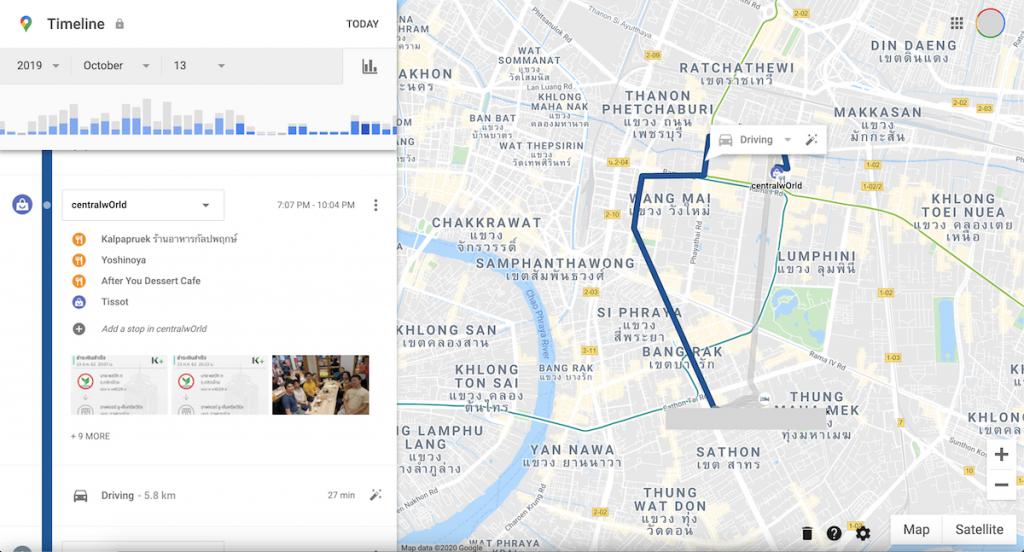Image resolution: width=1024 pixels, height=552 pixels.
Task: Select After You Dessert Cafe stop
Action: pyautogui.click(x=150, y=281)
